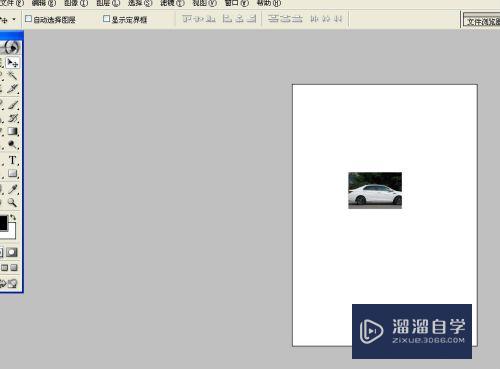Select the Brush tool
Screen dimensions: 500x369
coord(13,105)
